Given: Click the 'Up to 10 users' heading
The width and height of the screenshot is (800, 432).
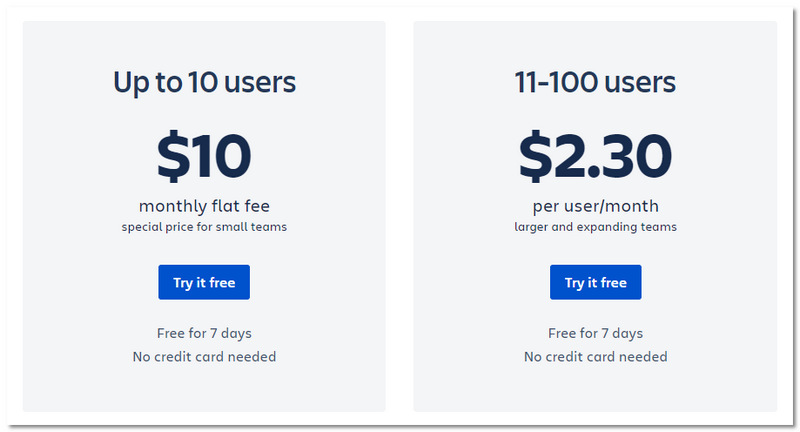Looking at the screenshot, I should point(204,82).
